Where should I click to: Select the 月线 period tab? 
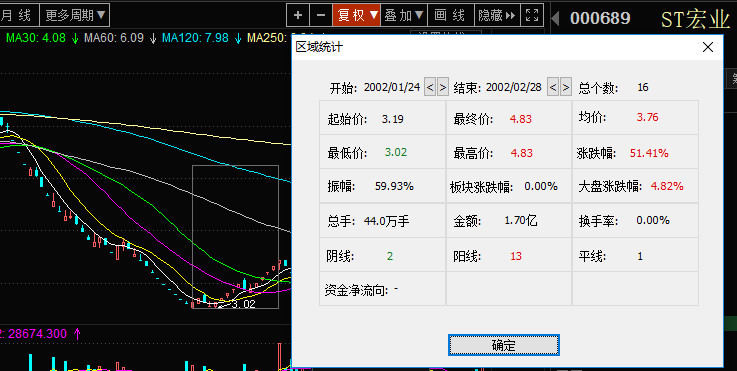coord(18,16)
